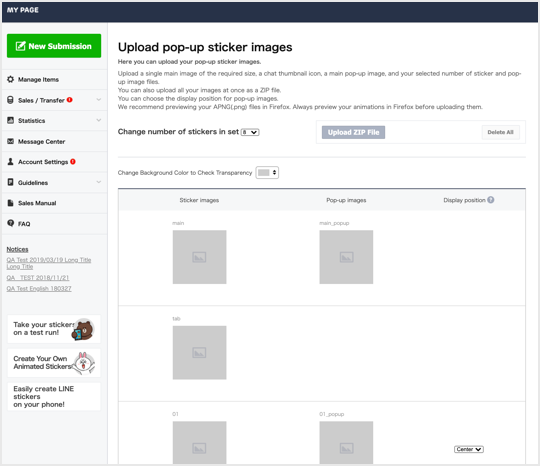The height and width of the screenshot is (466, 540).
Task: Click the Manage Items gear icon
Action: click(x=11, y=79)
